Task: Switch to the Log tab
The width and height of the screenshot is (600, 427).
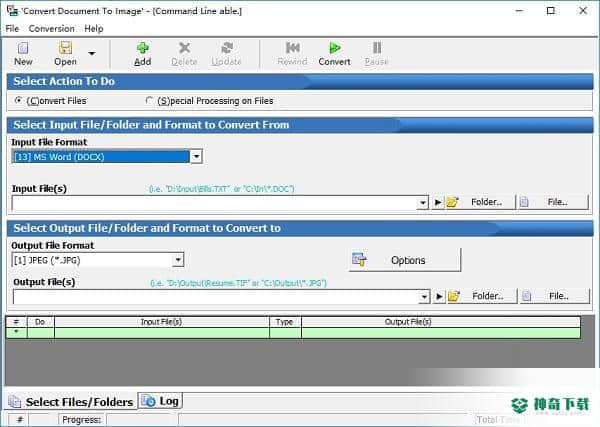Action: pos(160,401)
